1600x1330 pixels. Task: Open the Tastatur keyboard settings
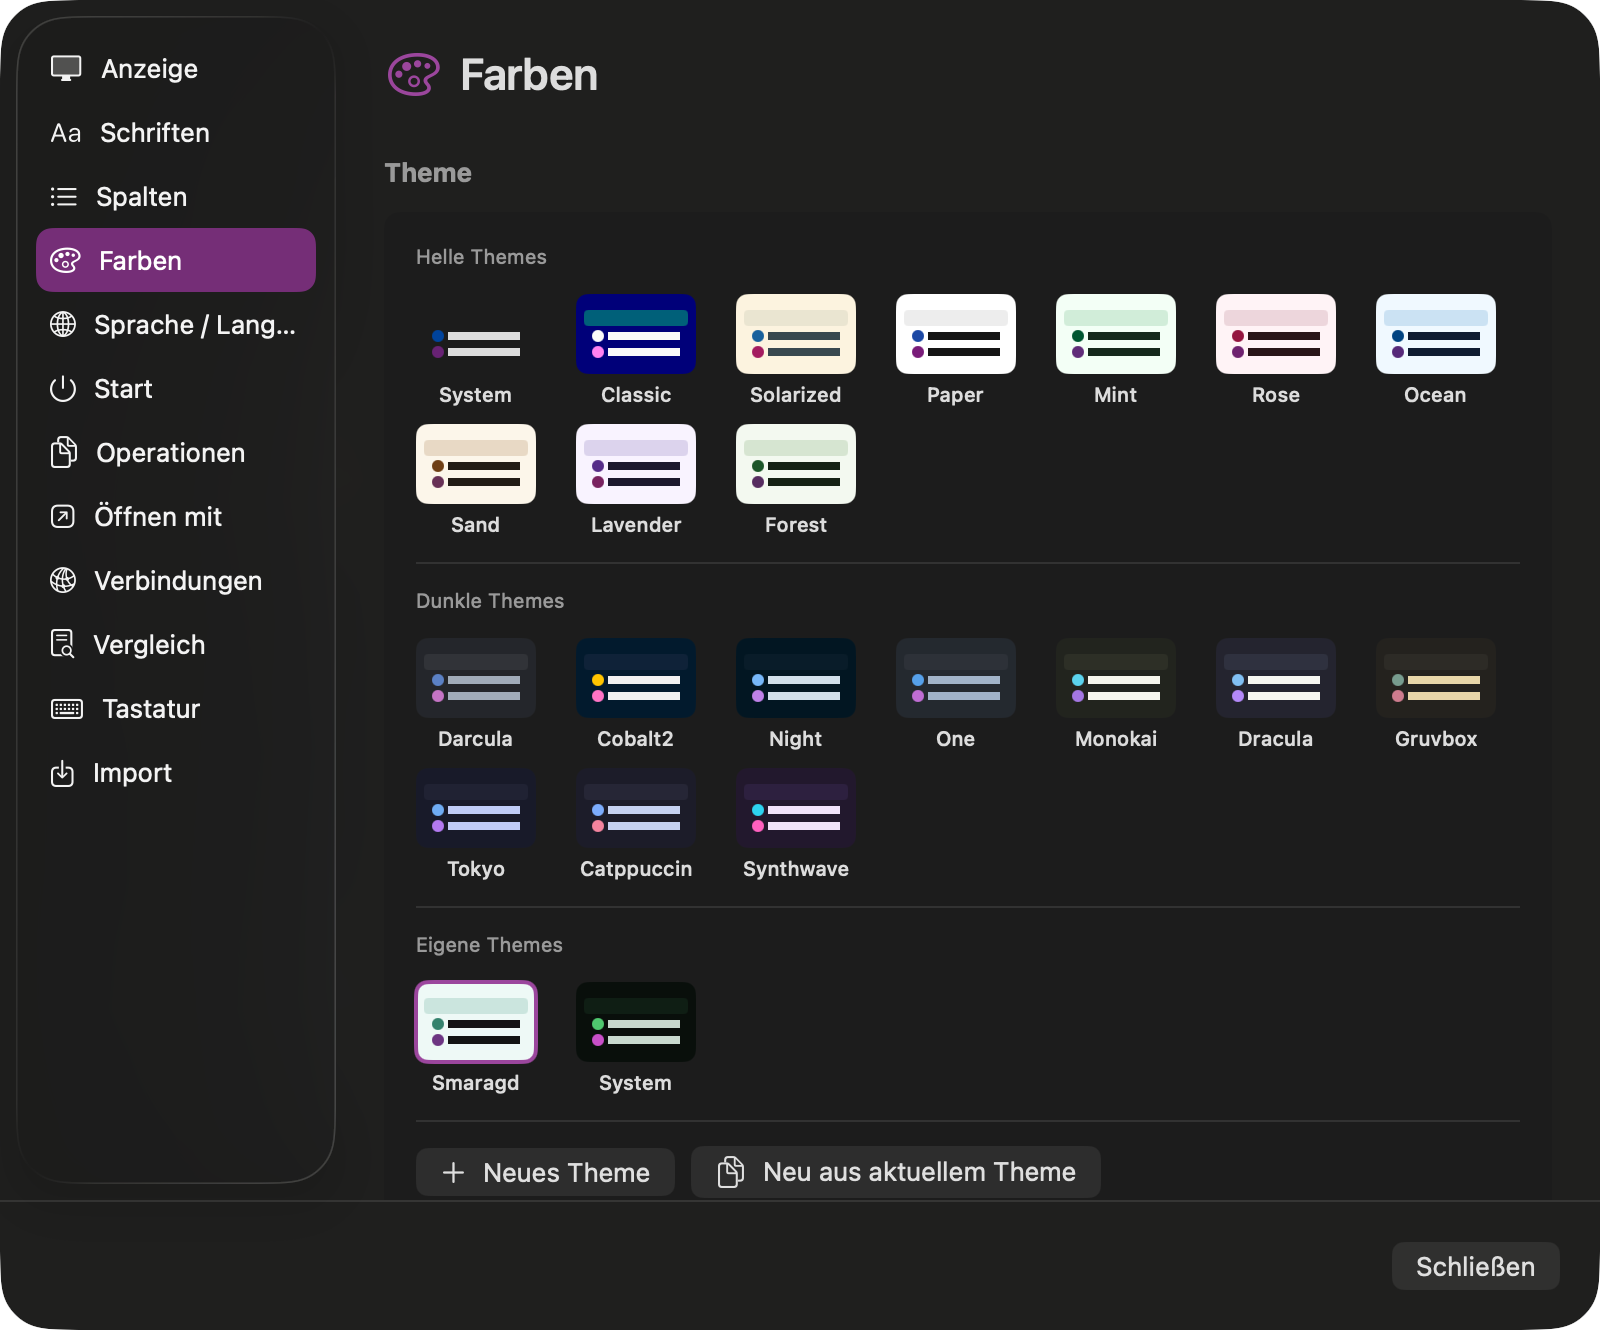pos(150,708)
